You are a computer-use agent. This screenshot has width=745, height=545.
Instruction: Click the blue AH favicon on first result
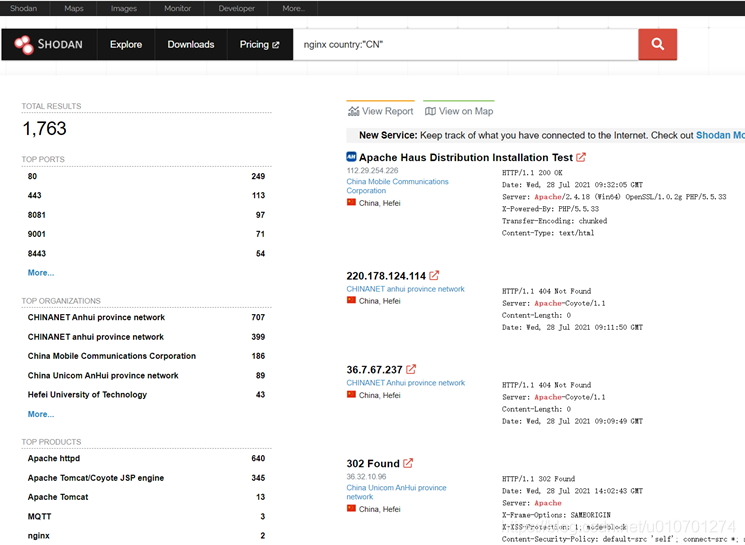point(351,157)
